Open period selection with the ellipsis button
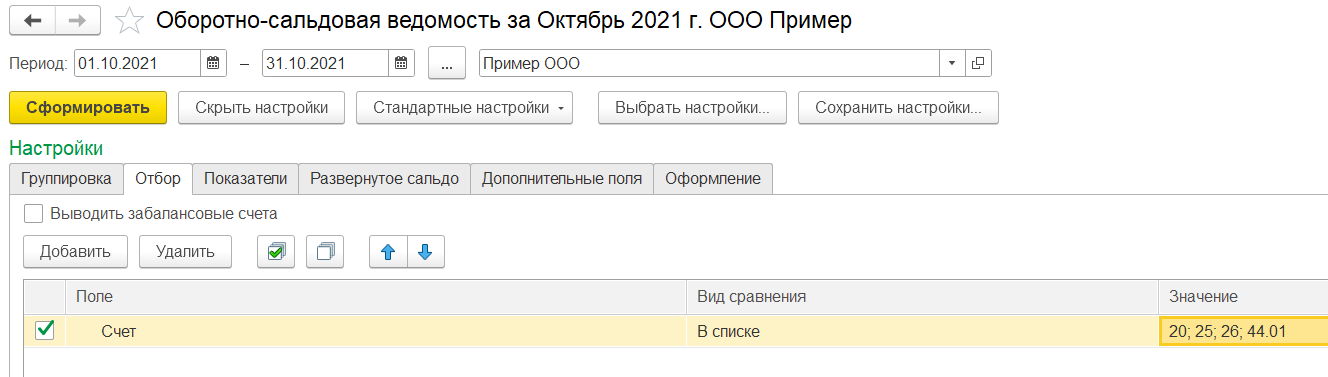This screenshot has height=377, width=1328. (447, 63)
